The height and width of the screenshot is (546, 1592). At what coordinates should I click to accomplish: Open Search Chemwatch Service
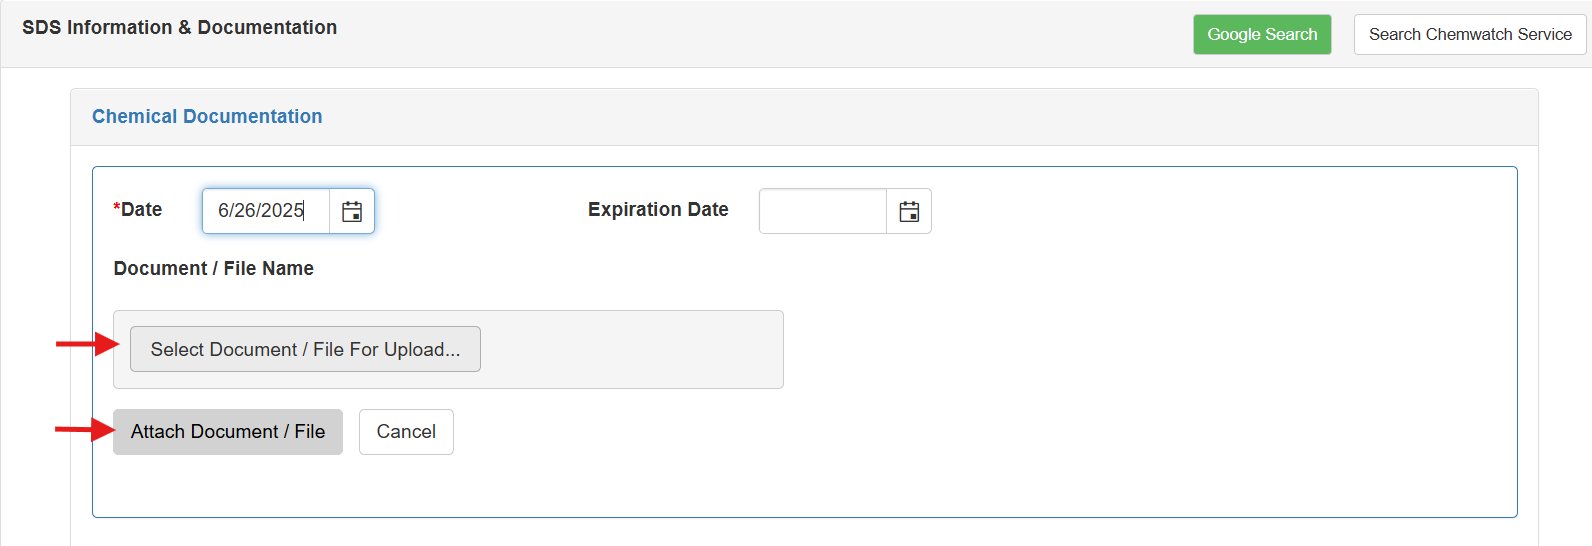[x=1469, y=34]
